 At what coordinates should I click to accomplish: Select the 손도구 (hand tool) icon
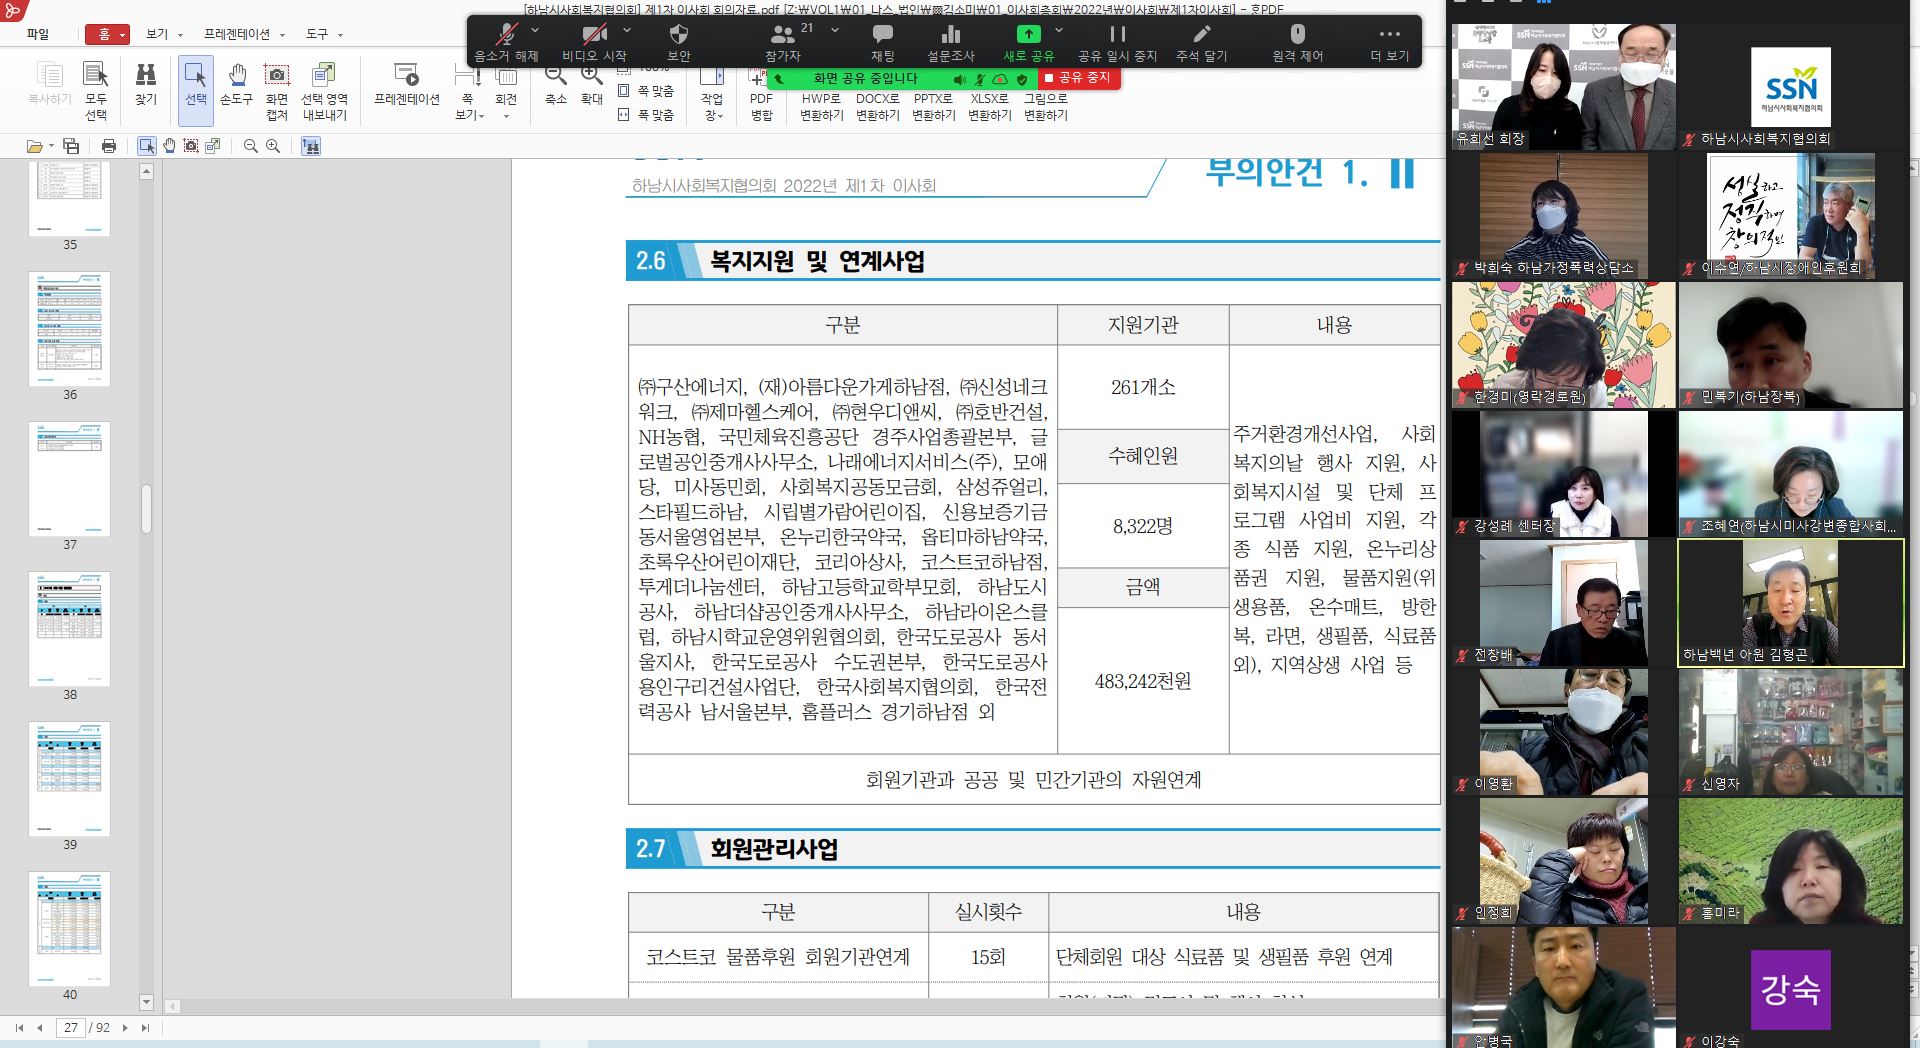coord(236,84)
